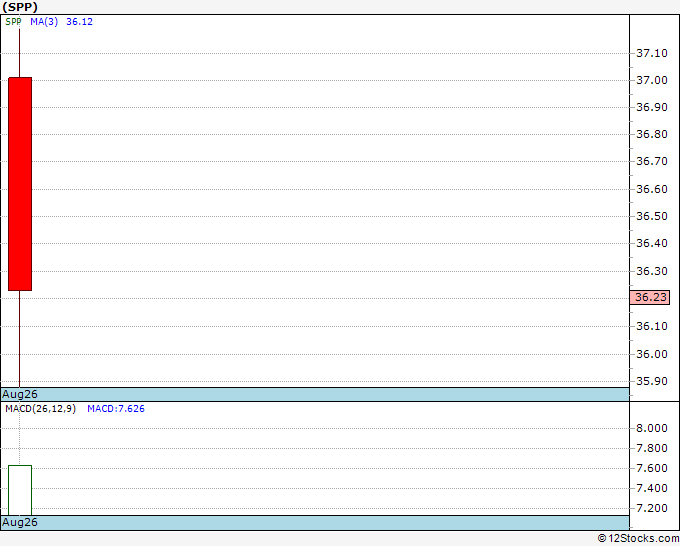Select the 36.10 price axis label
Viewport: 680px width, 546px height.
point(651,326)
